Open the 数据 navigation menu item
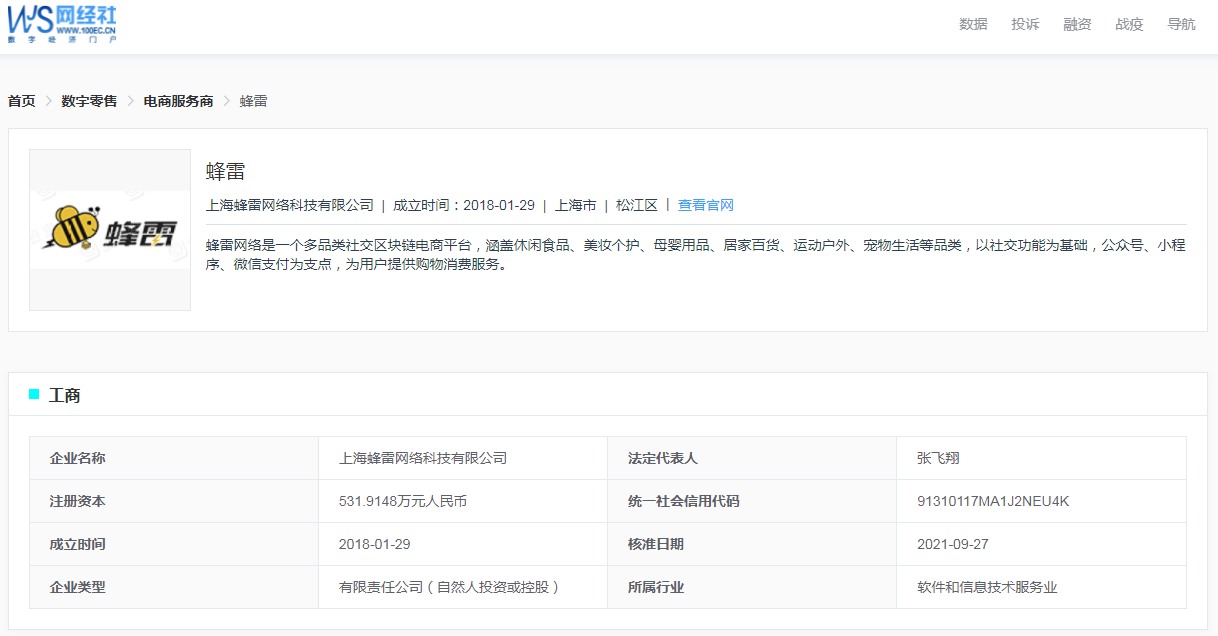 [973, 24]
